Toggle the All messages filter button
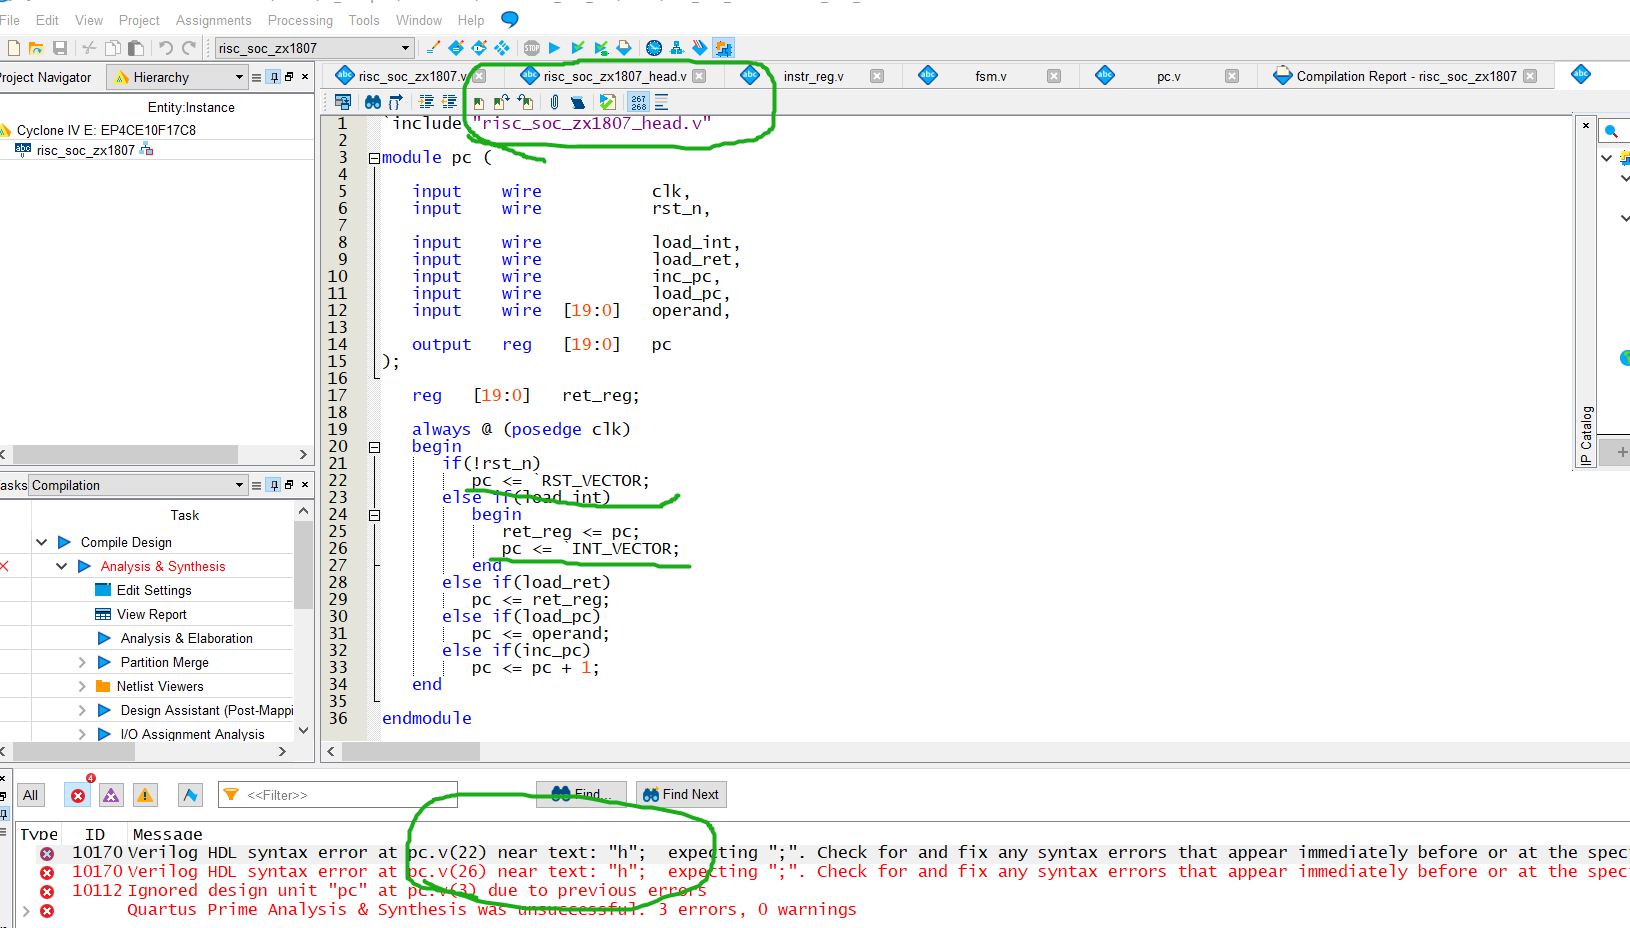This screenshot has width=1630, height=928. tap(30, 794)
